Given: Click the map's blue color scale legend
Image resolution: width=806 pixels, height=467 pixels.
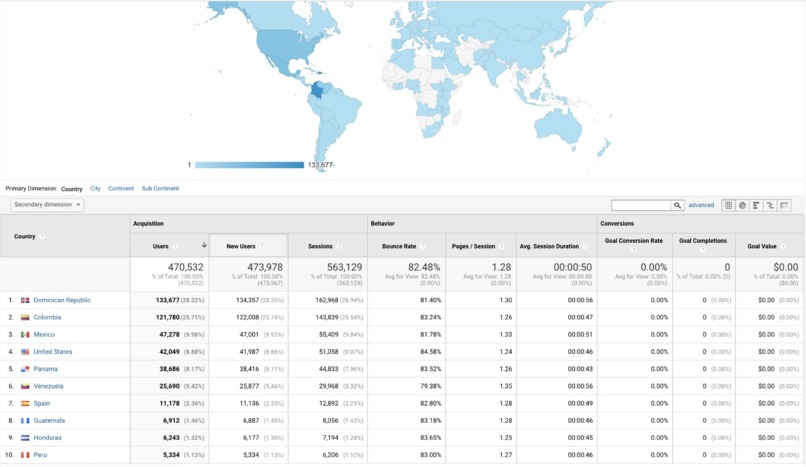Looking at the screenshot, I should [x=249, y=165].
